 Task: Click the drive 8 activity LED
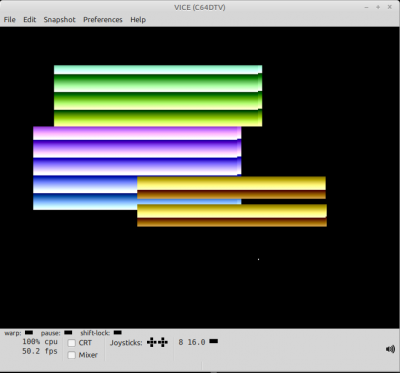pos(214,341)
